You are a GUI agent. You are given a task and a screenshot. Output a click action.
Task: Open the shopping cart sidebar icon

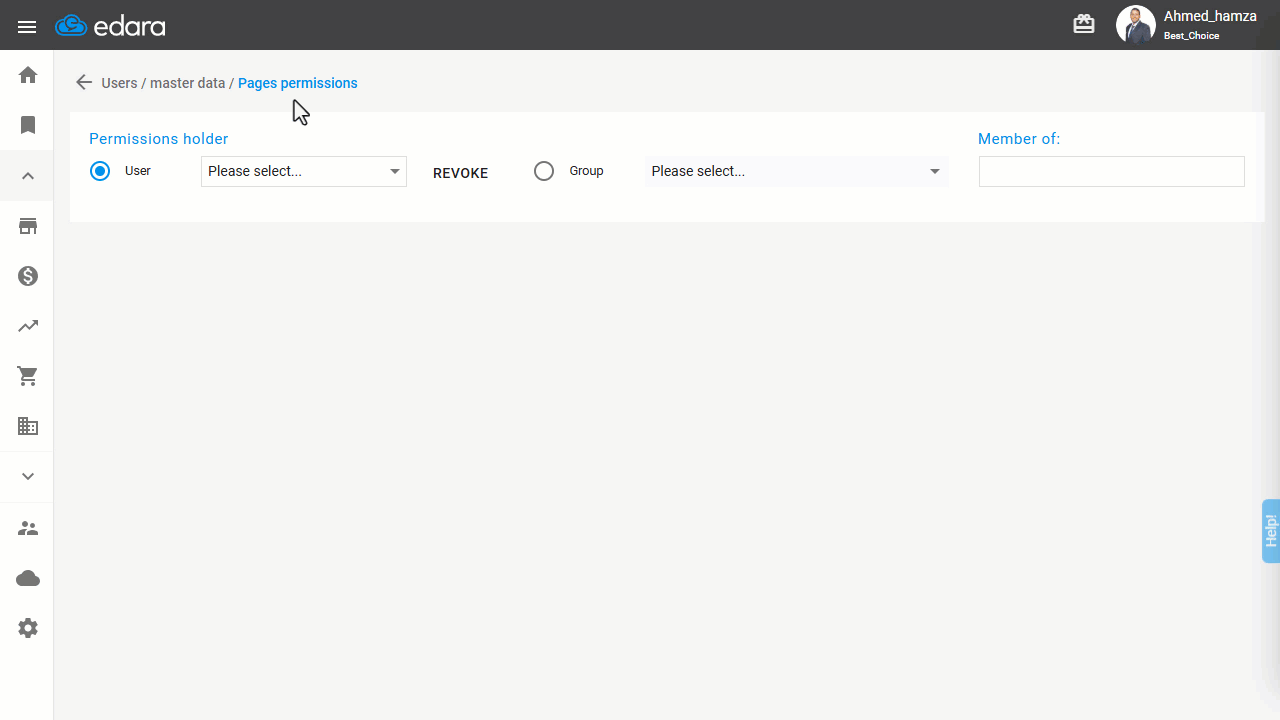[28, 376]
